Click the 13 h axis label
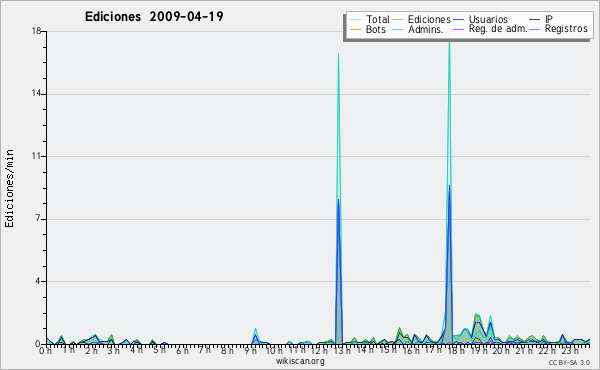Image resolution: width=600 pixels, height=370 pixels. (342, 350)
